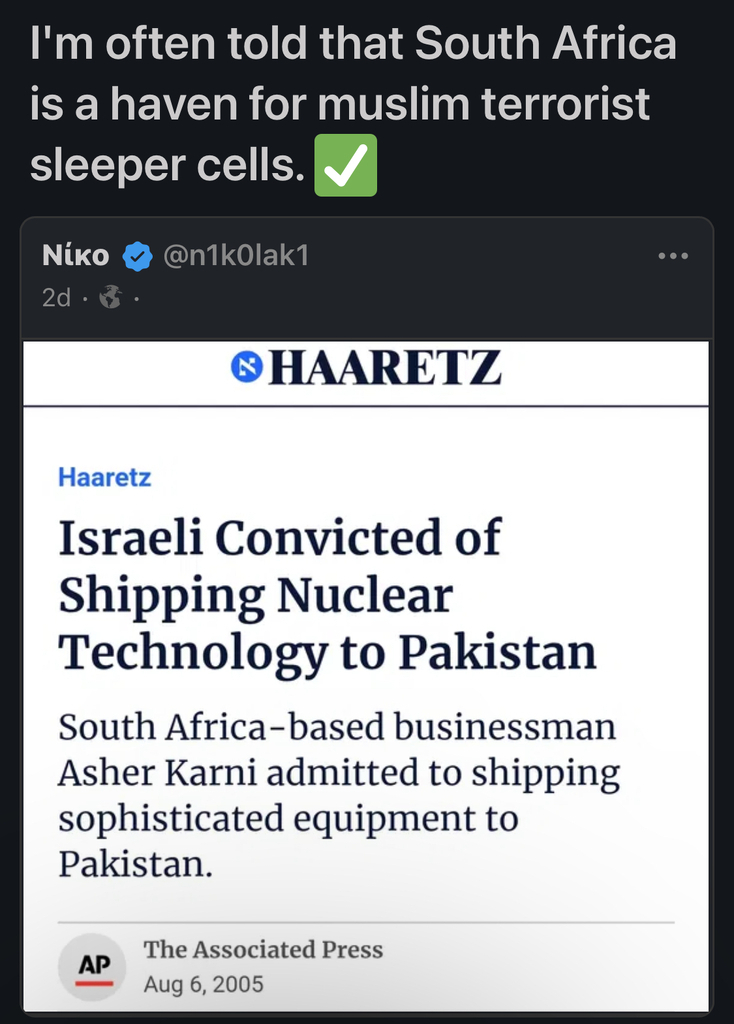The width and height of the screenshot is (734, 1024).
Task: Click the HAARETZ wordmark
Action: (385, 368)
